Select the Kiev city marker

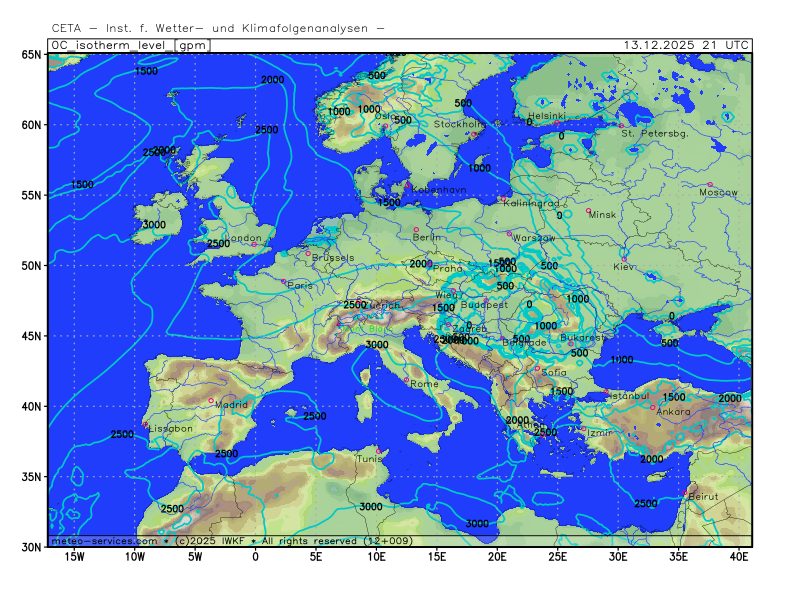(x=624, y=260)
